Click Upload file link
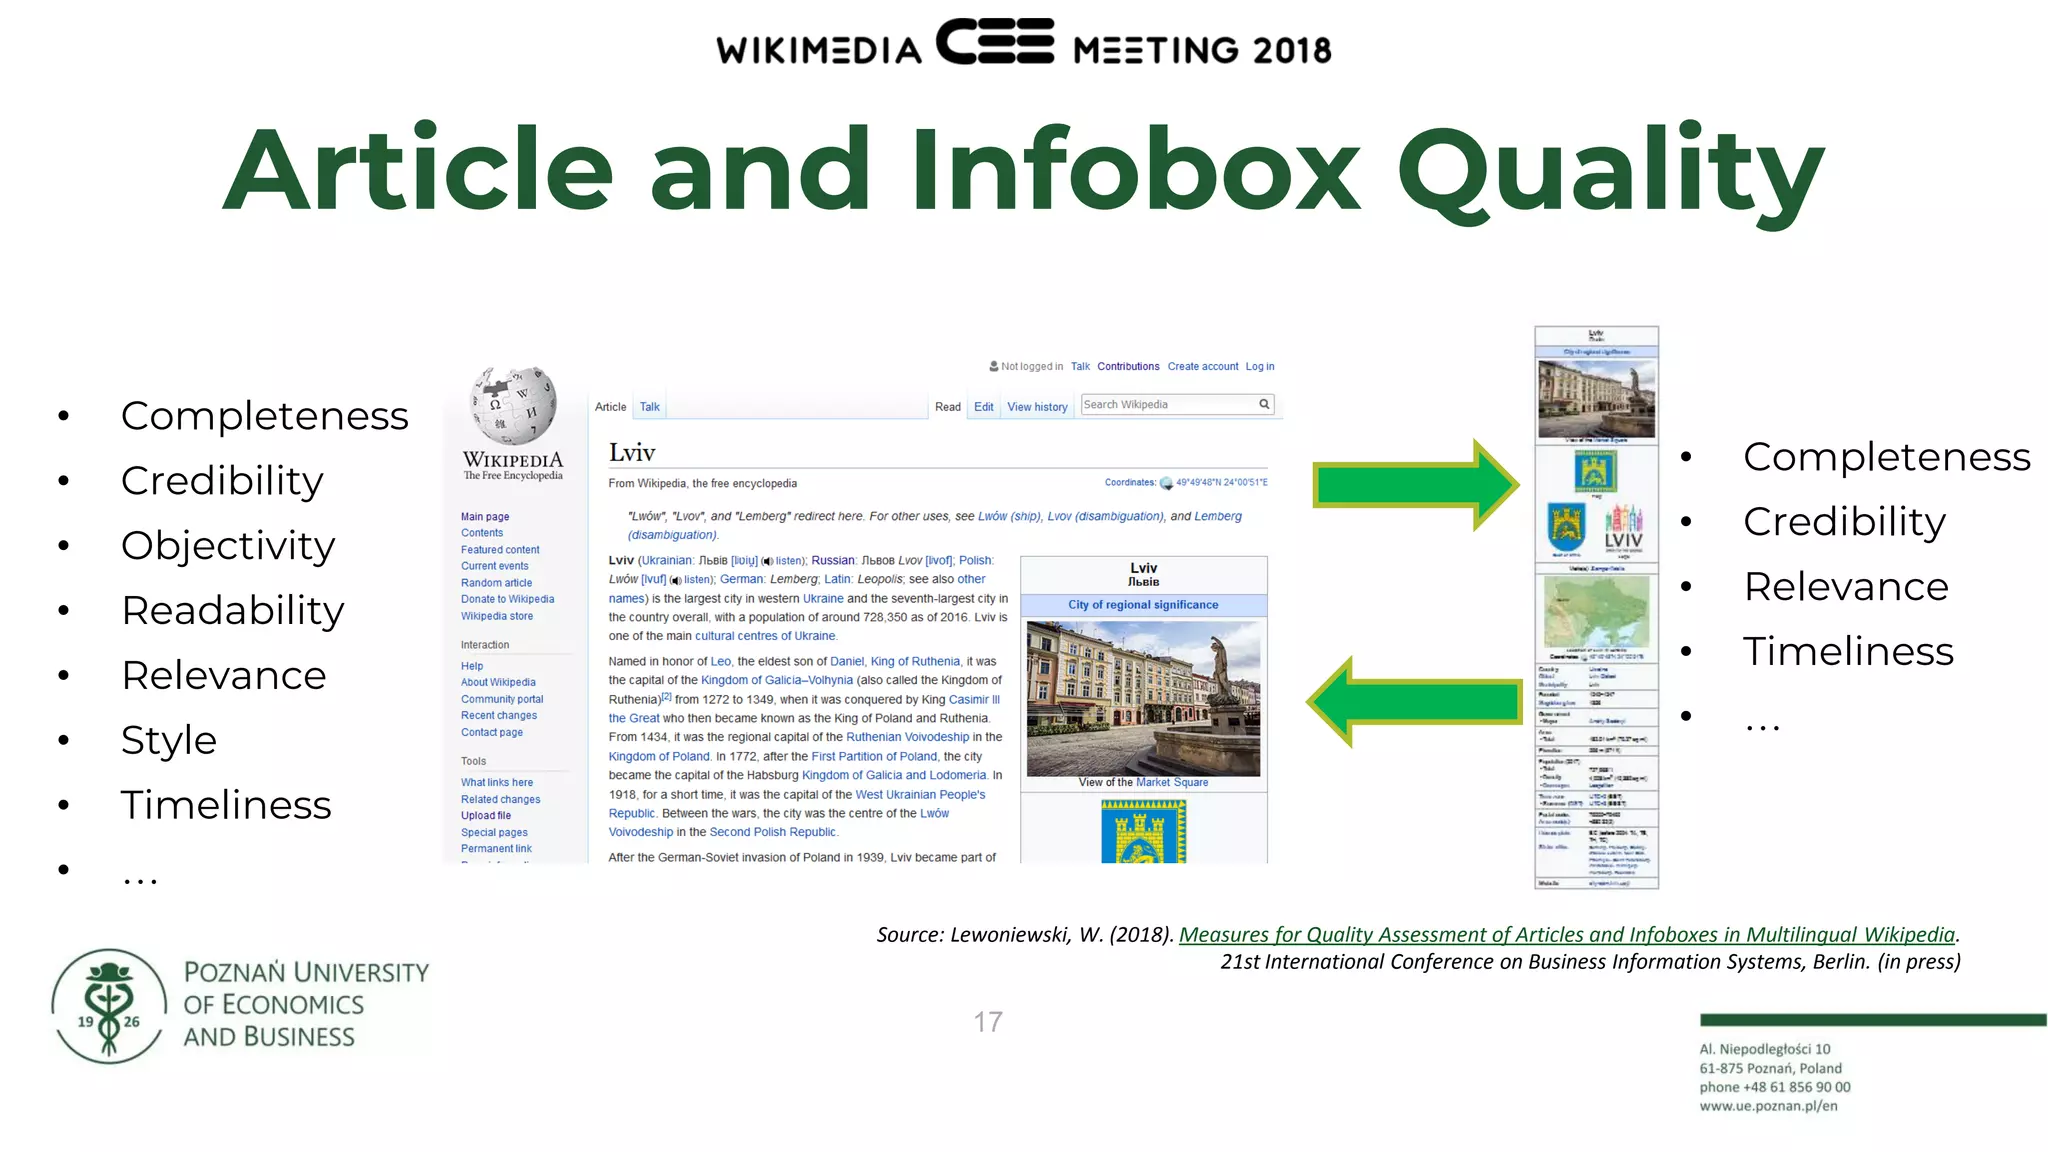2048x1152 pixels. pos(486,815)
